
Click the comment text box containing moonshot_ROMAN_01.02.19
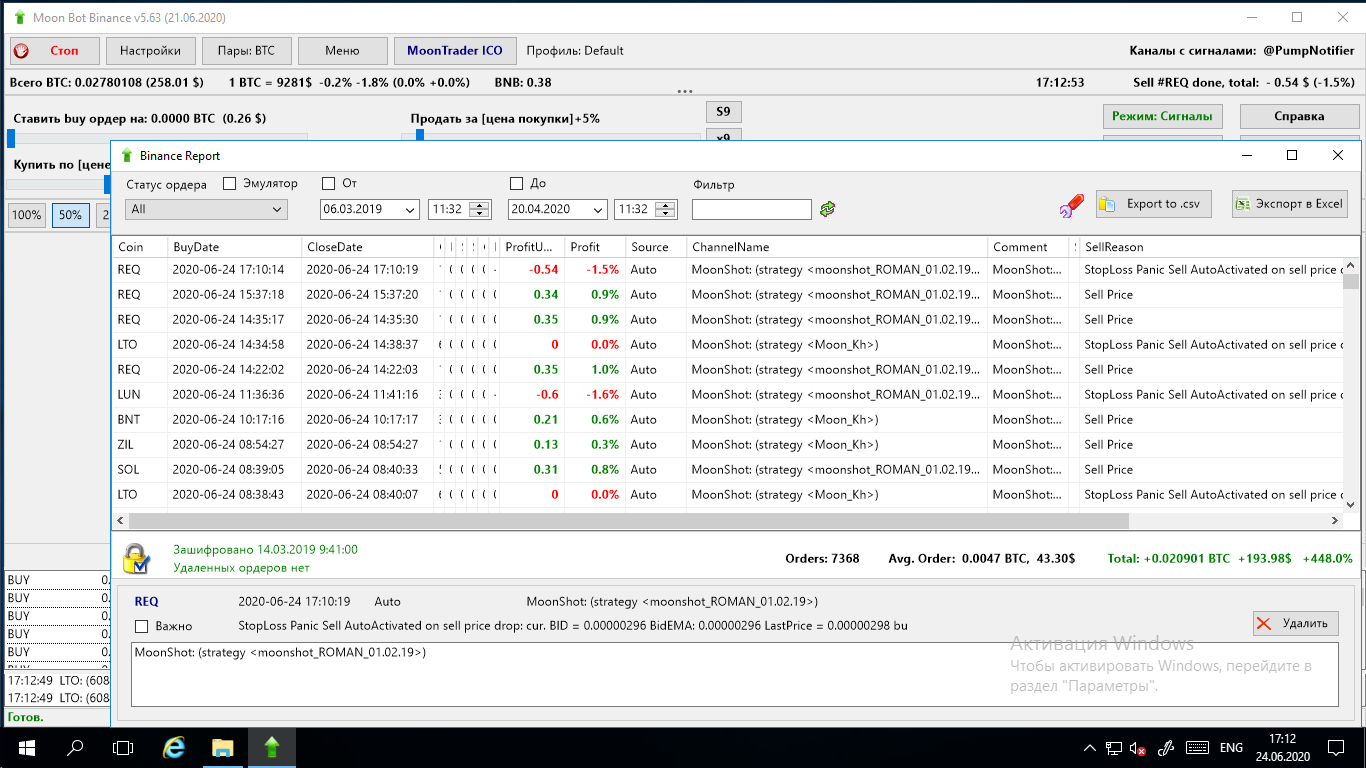pyautogui.click(x=735, y=675)
